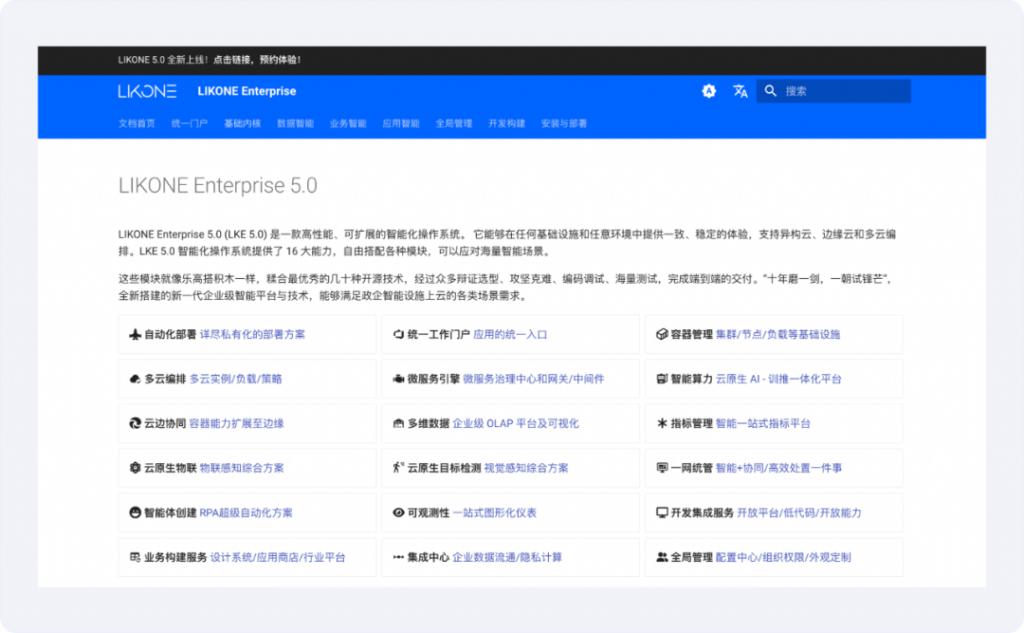Open the 容器能力扩展至边缘 link

[236, 423]
